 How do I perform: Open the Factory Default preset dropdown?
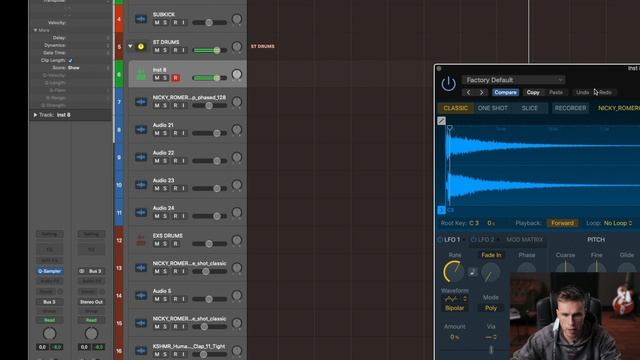513,80
